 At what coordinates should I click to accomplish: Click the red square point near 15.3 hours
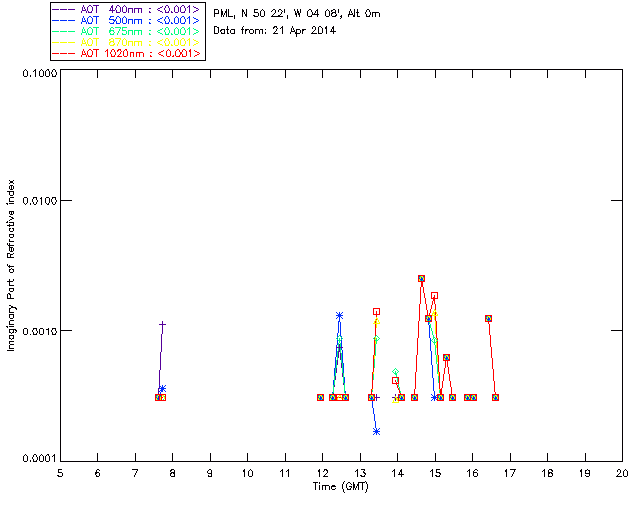click(446, 358)
